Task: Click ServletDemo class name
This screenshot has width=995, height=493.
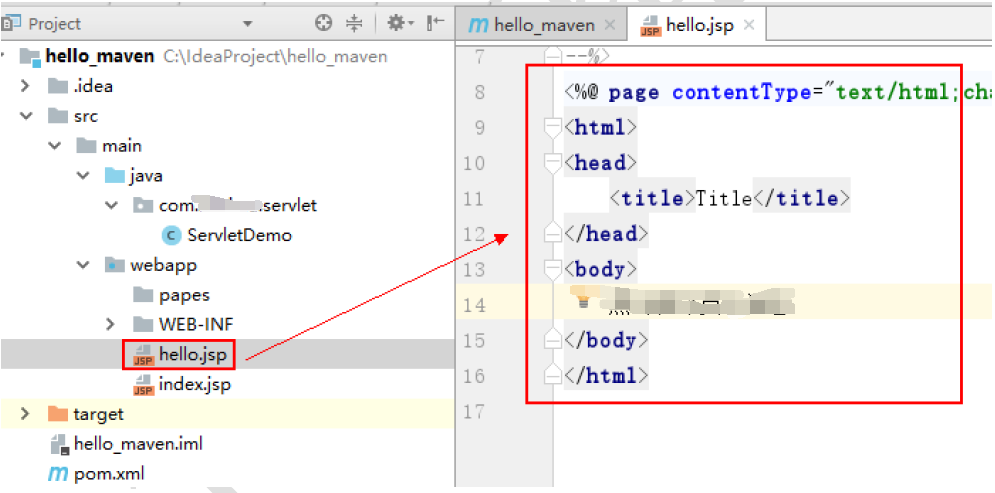Action: coord(239,235)
